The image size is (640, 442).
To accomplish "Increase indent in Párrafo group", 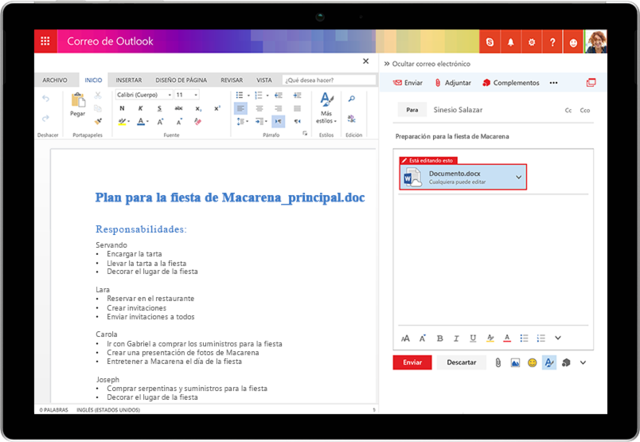I will tap(297, 95).
